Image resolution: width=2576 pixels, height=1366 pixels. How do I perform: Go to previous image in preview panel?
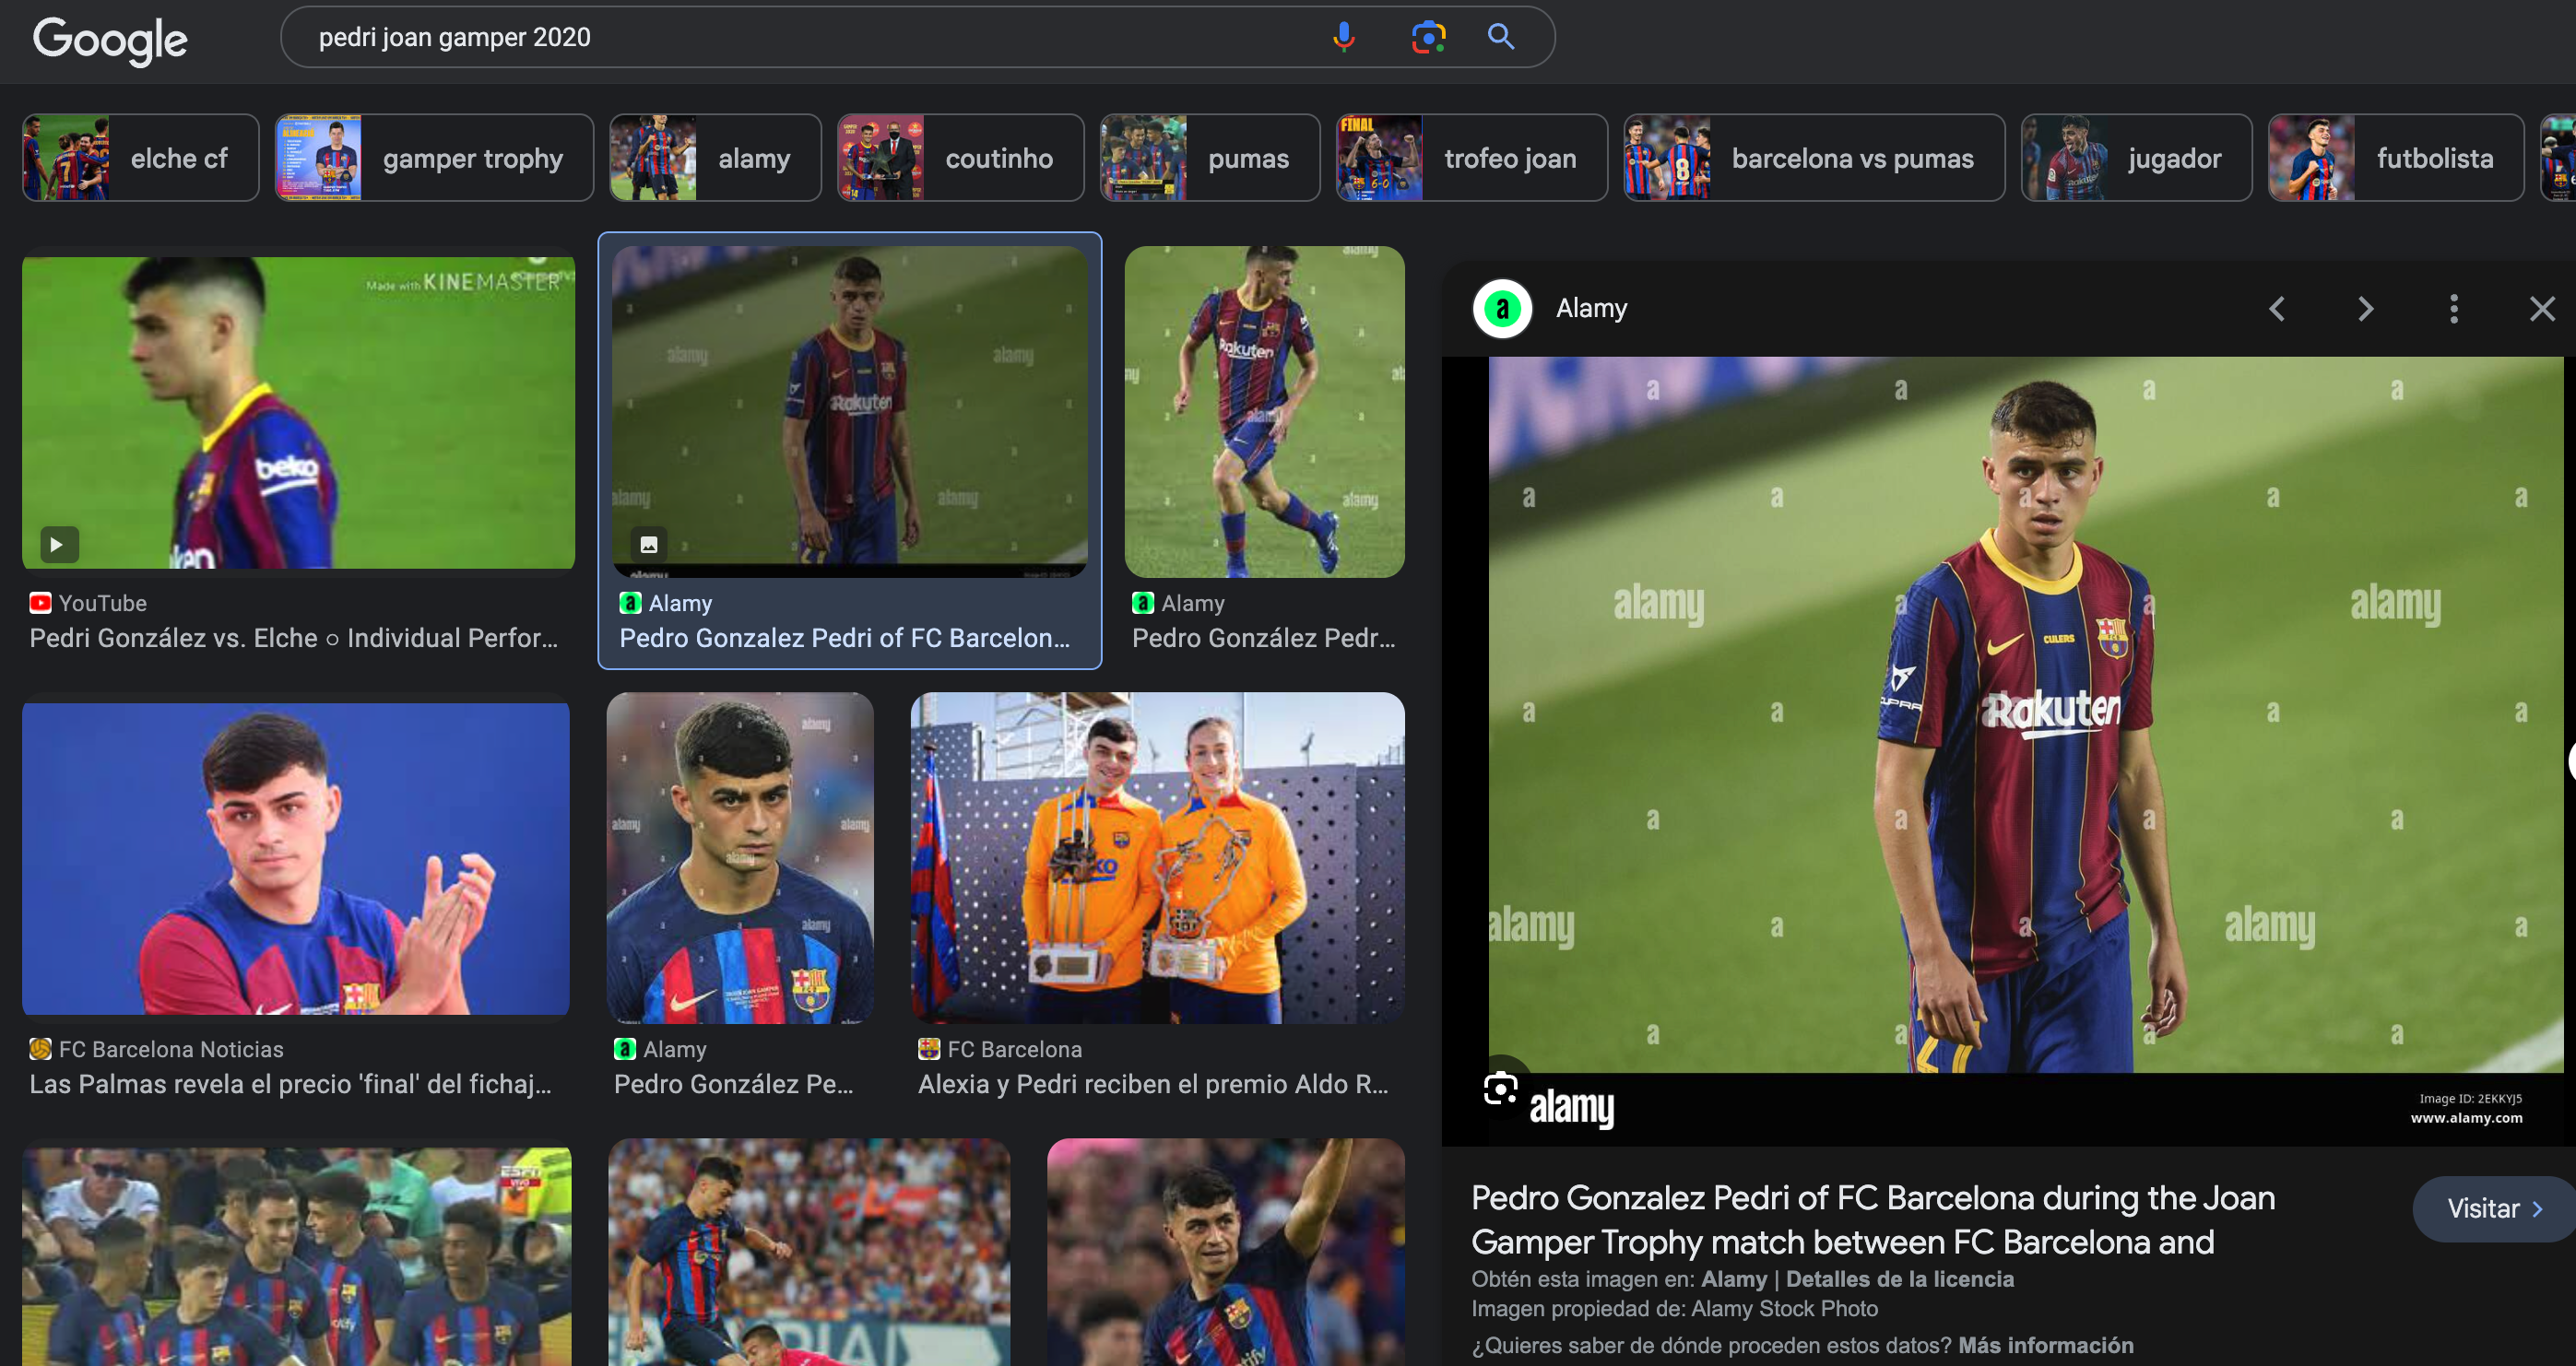pyautogui.click(x=2277, y=309)
